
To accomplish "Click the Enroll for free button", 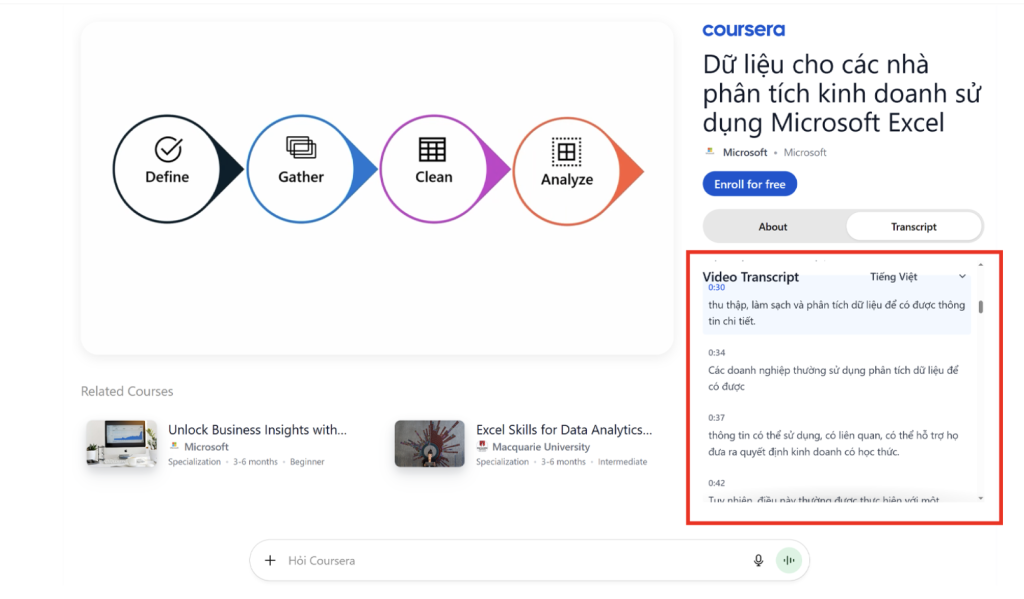I will (749, 185).
